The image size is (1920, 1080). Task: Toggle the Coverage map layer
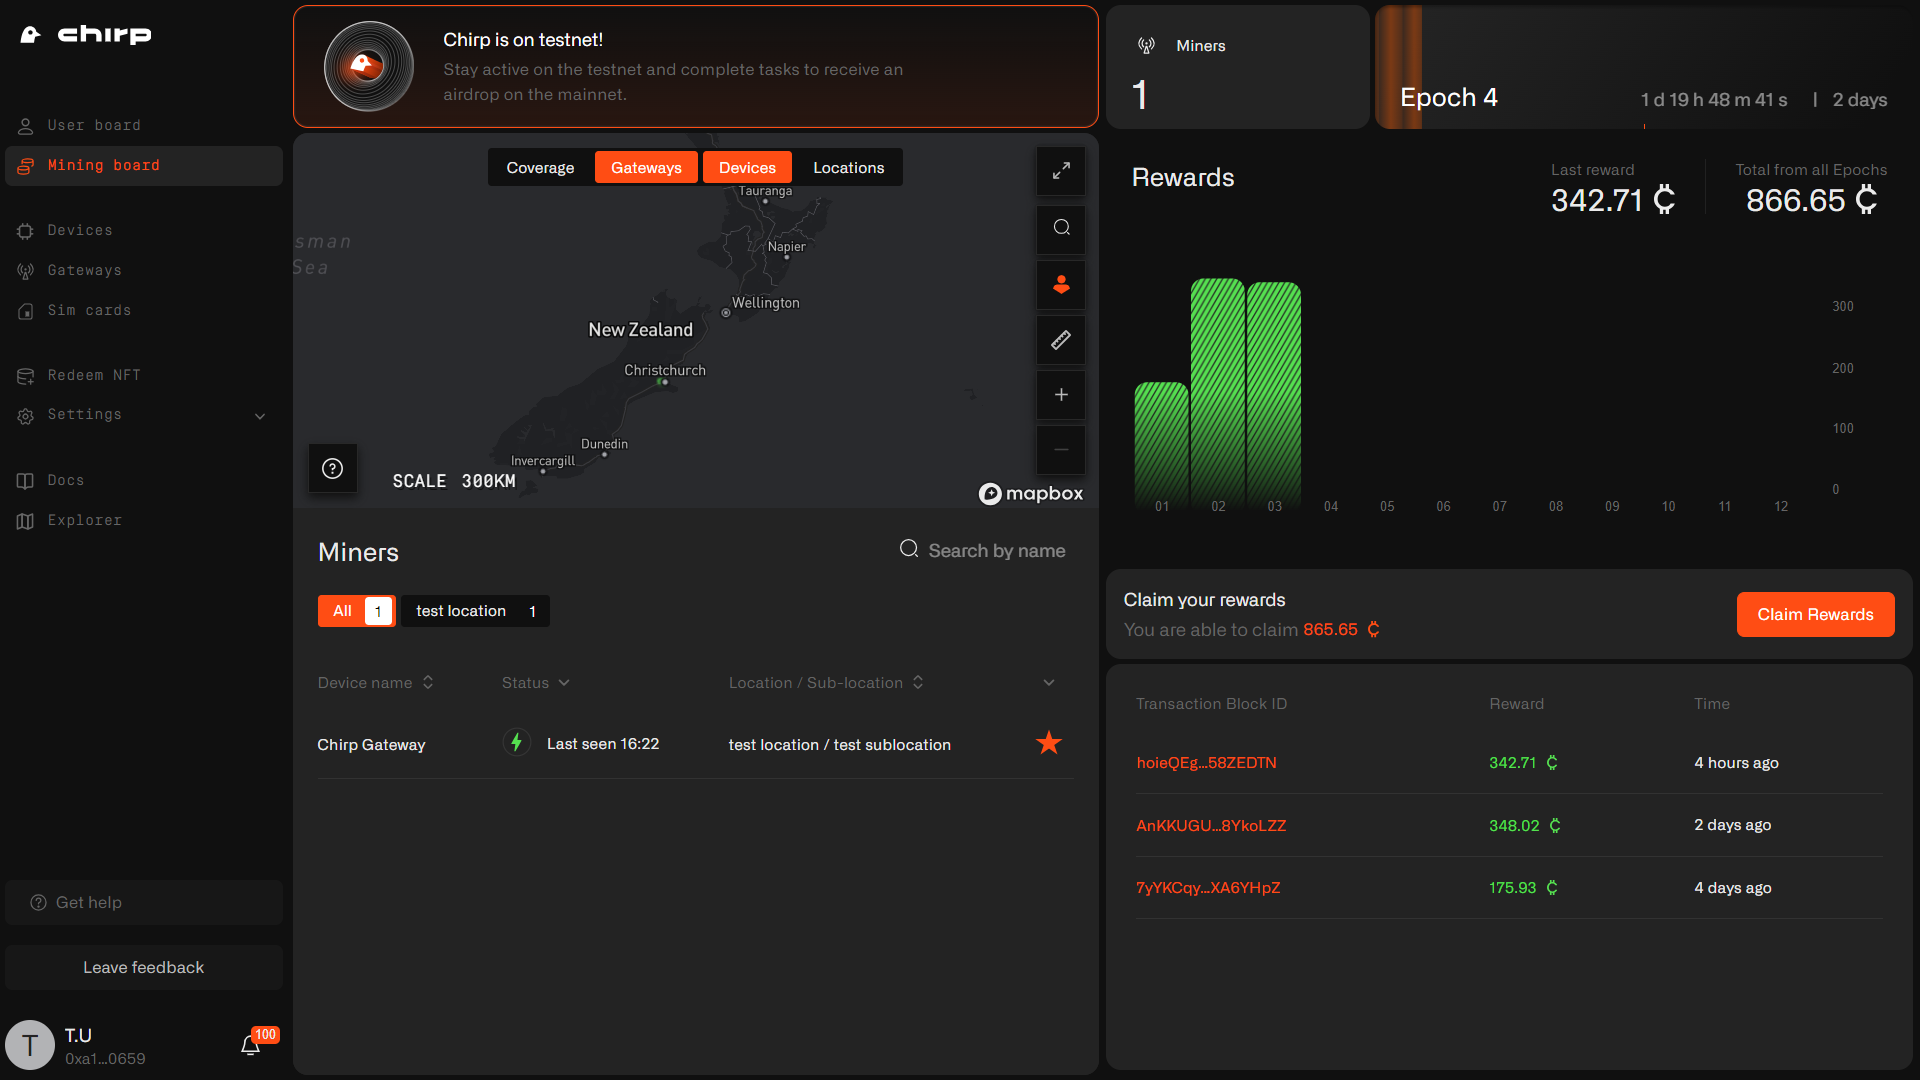coord(540,167)
